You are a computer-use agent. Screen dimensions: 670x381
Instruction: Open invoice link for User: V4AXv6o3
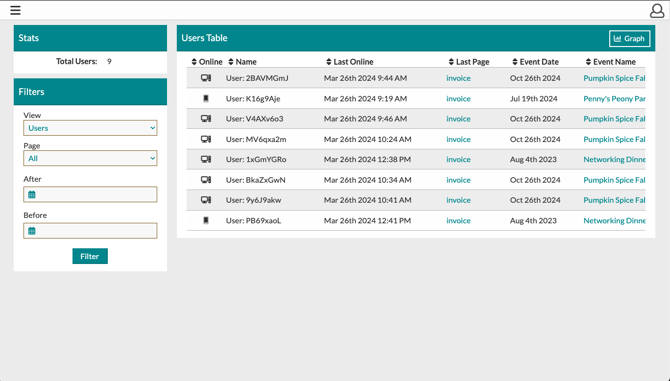458,119
